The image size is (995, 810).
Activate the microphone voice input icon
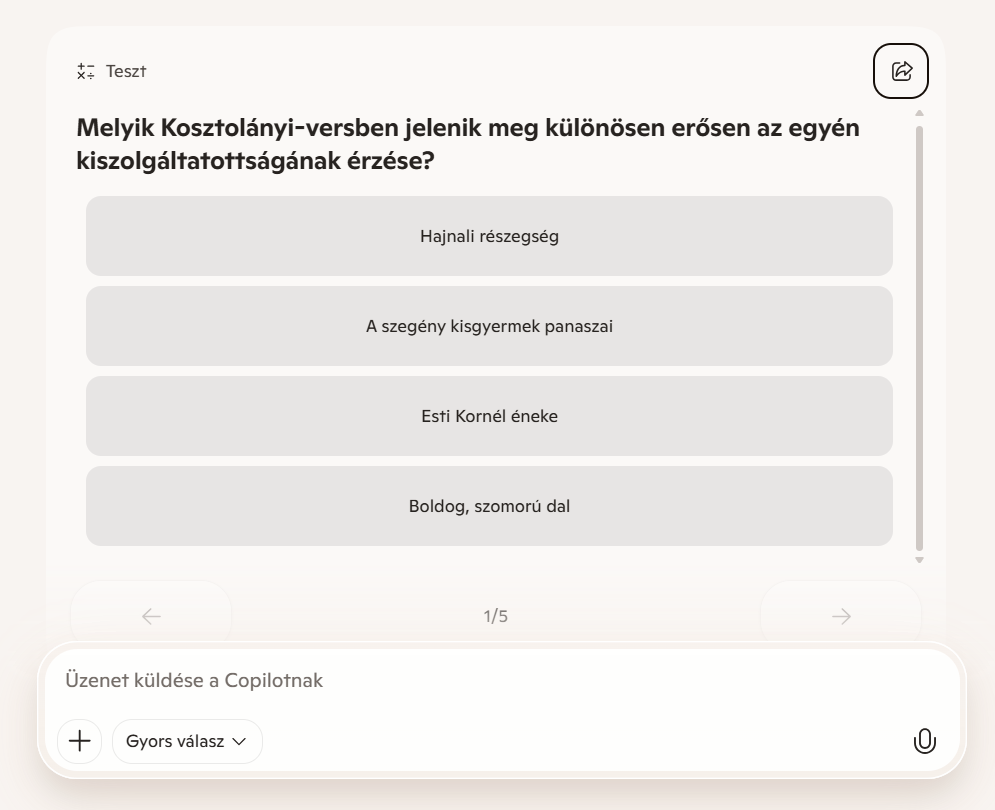tap(924, 741)
